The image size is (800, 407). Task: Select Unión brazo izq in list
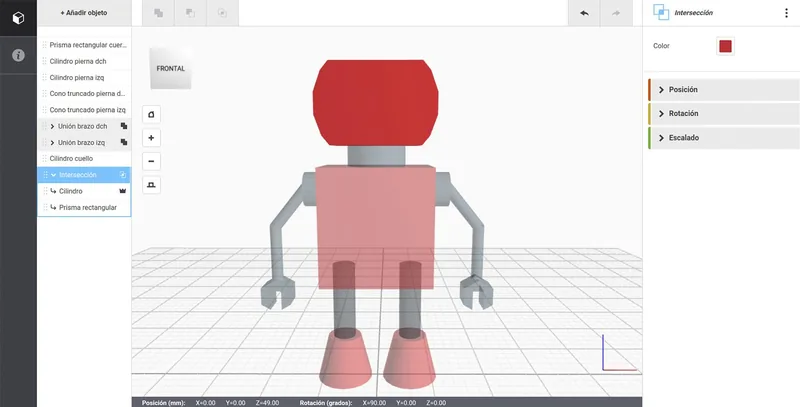[x=84, y=142]
